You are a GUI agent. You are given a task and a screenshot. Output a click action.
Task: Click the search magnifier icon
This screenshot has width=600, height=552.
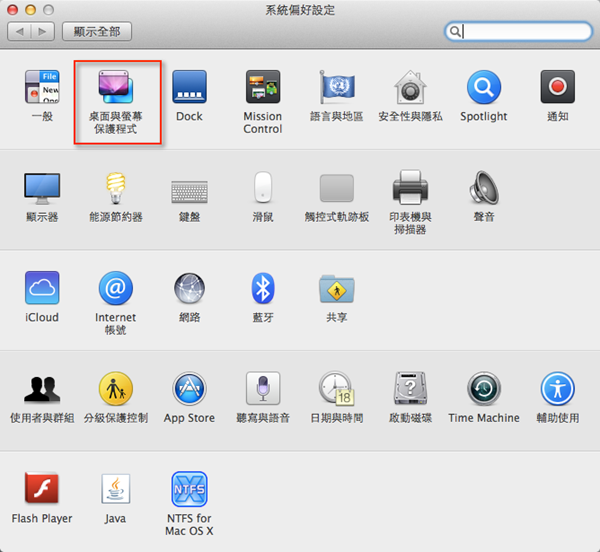455,31
